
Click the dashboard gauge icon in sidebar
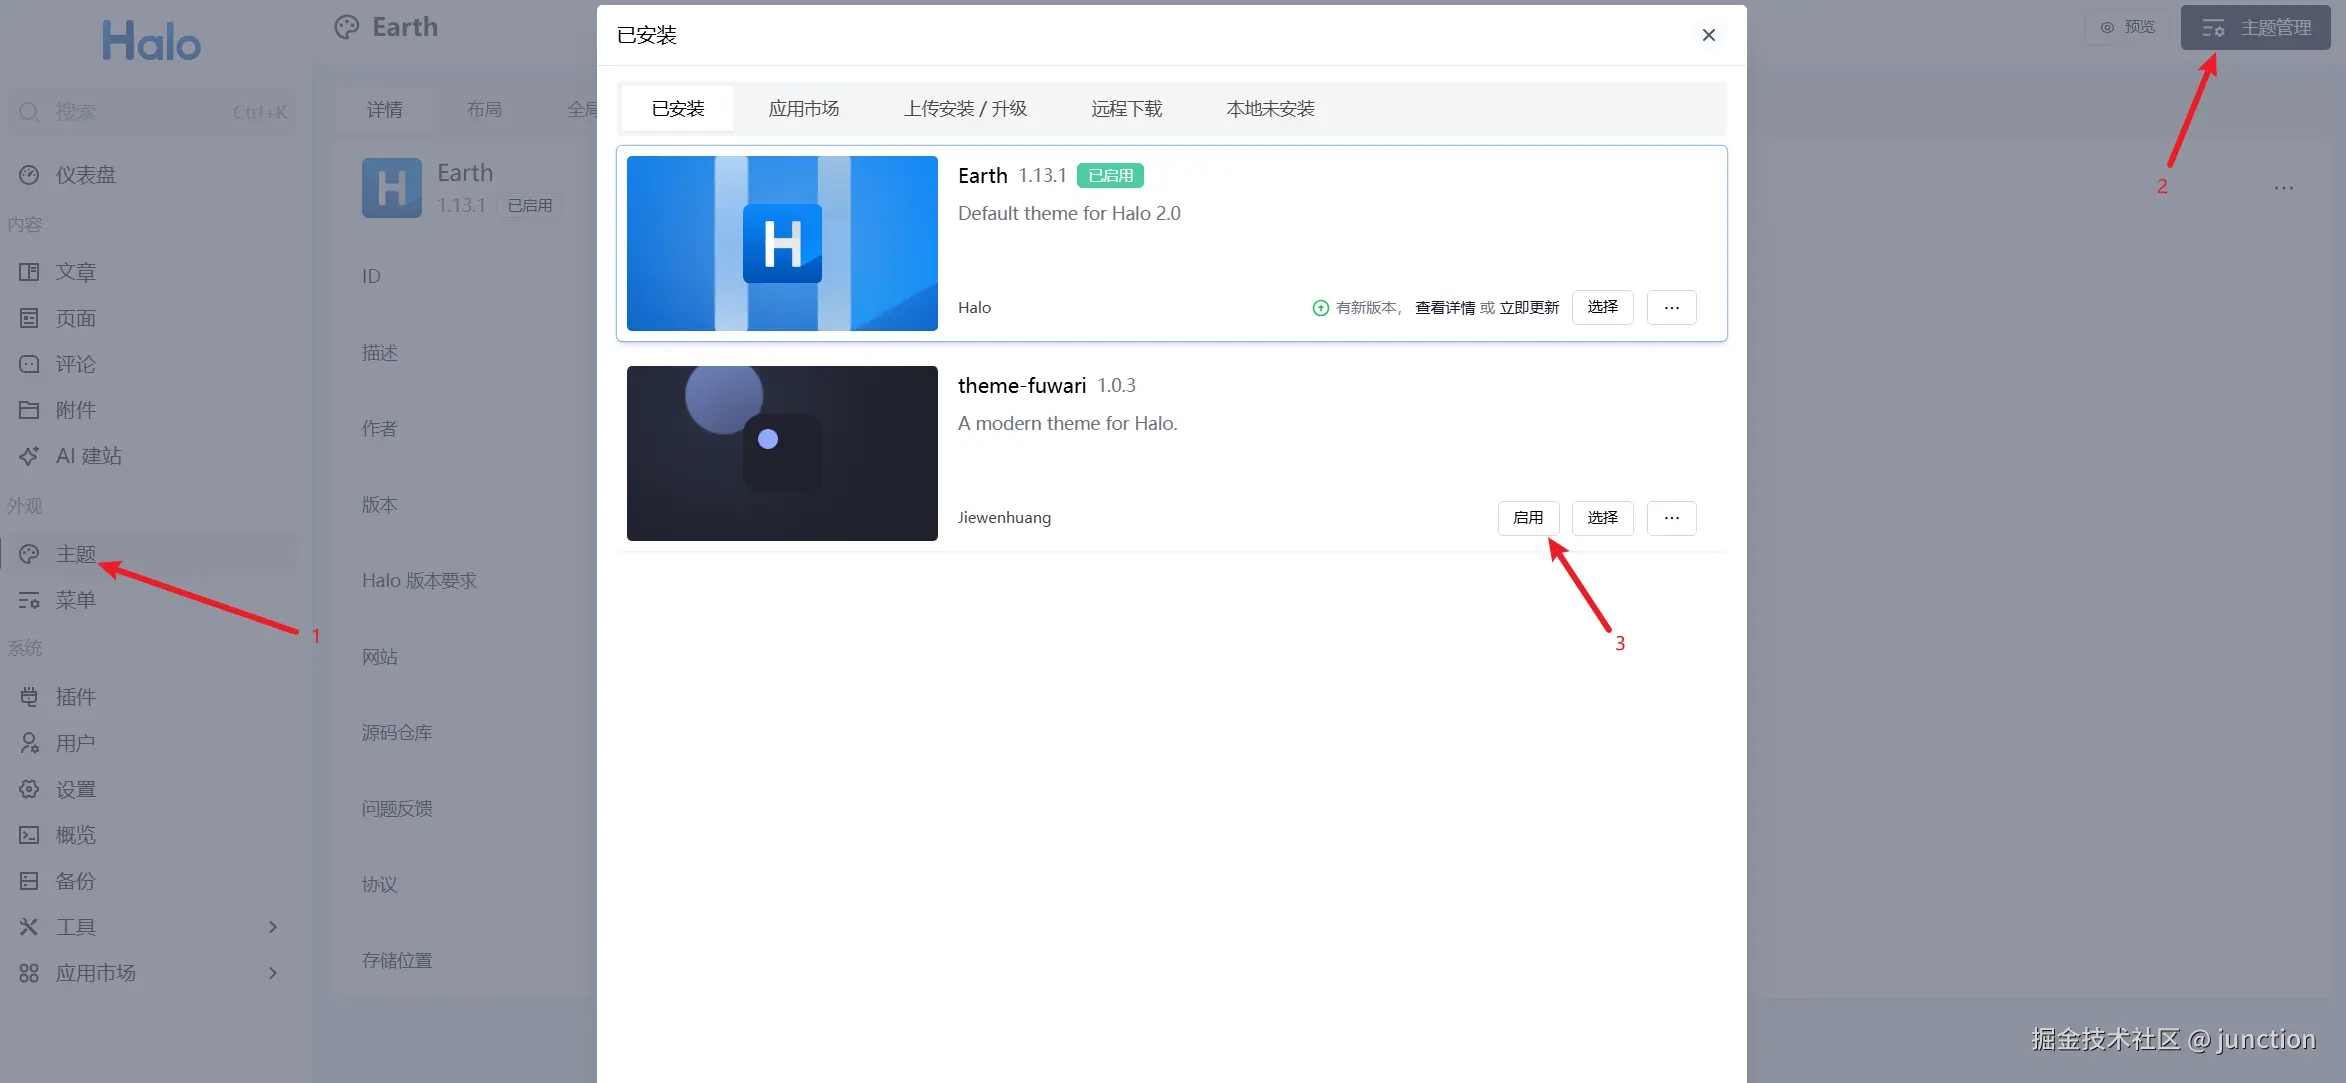pos(29,175)
